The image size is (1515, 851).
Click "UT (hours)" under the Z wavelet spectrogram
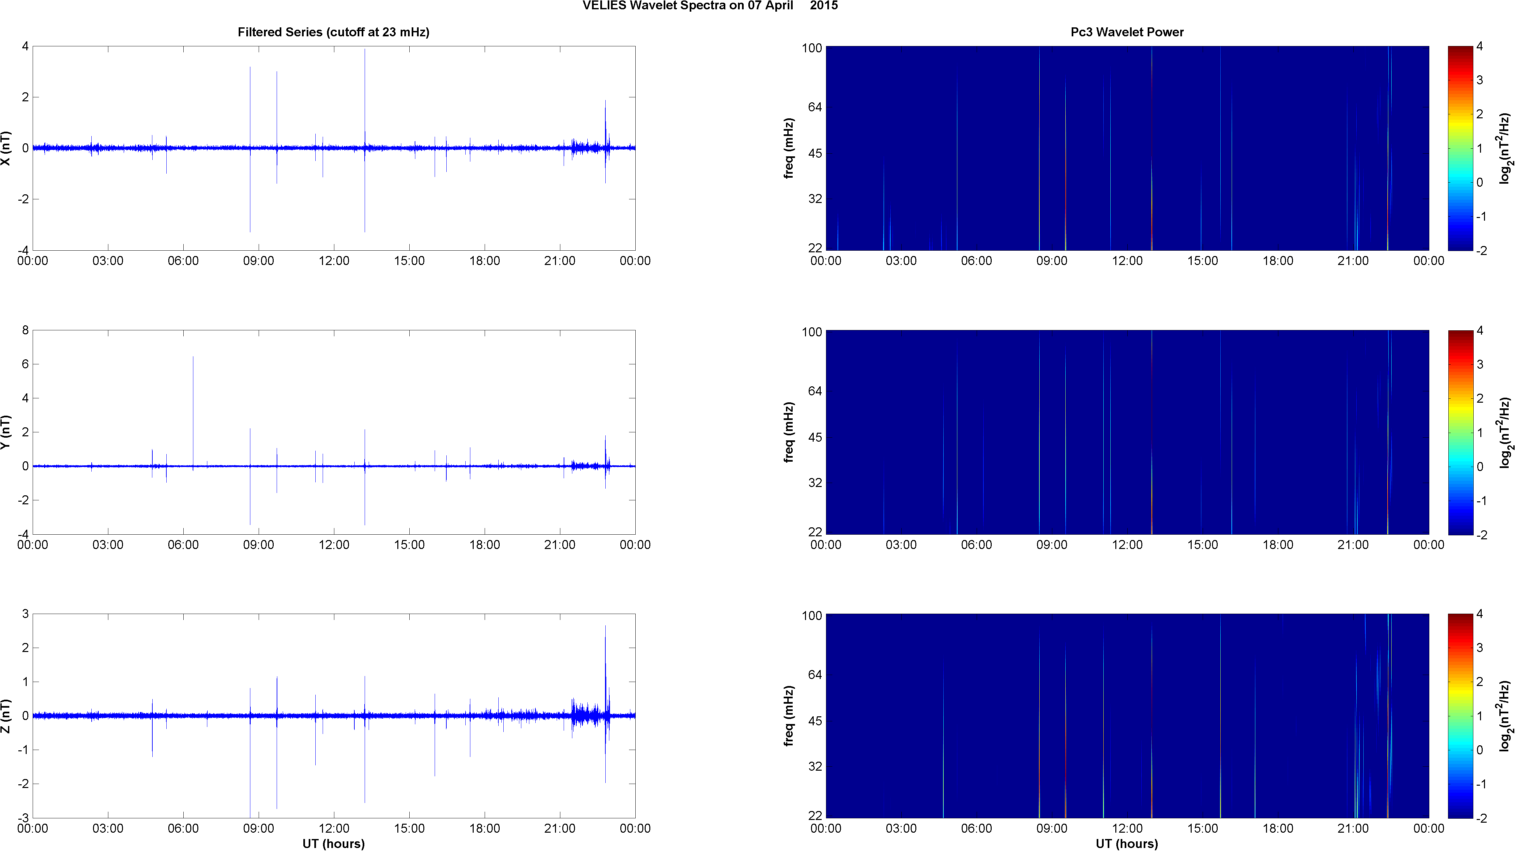(x=1127, y=844)
